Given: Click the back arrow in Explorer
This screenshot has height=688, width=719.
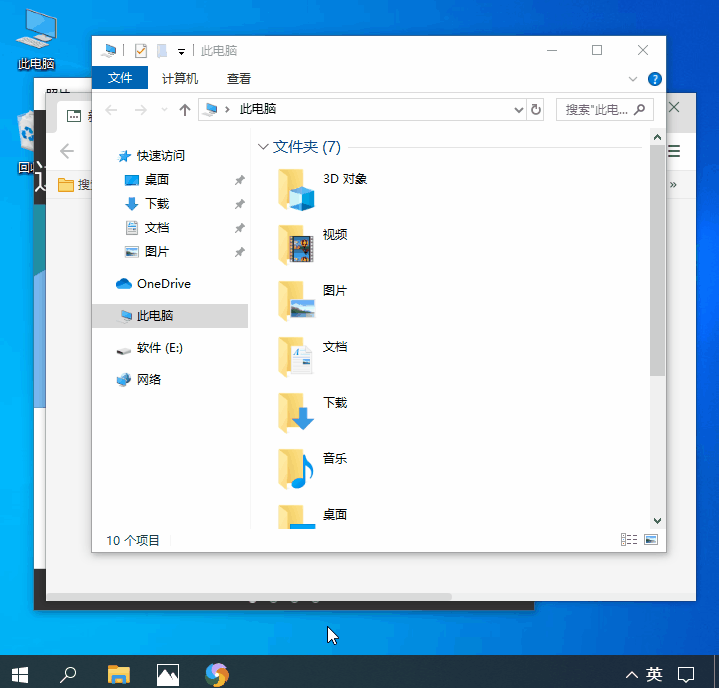Looking at the screenshot, I should [x=111, y=110].
